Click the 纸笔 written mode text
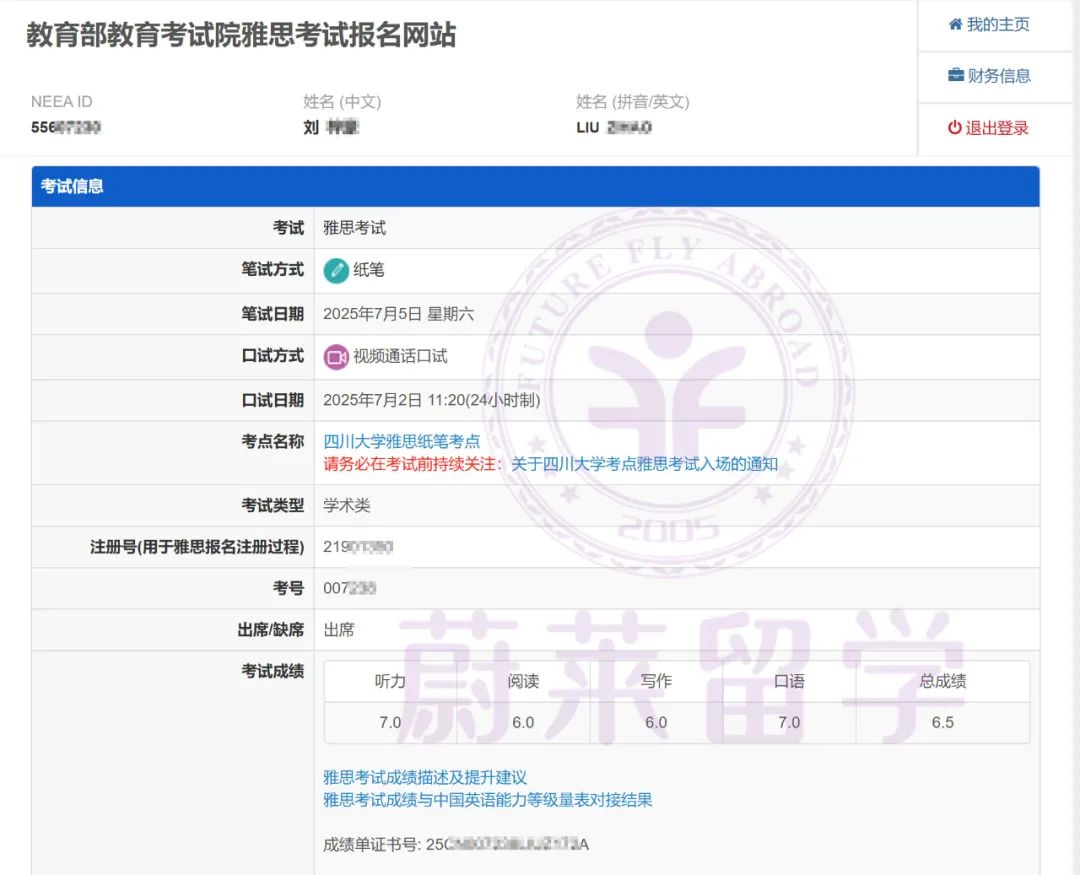1080x875 pixels. 368,270
